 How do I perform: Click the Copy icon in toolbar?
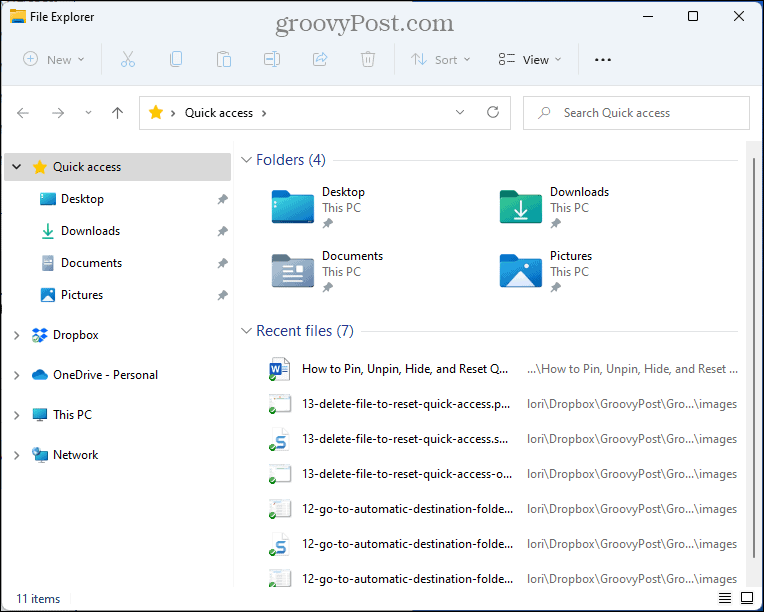click(x=176, y=59)
